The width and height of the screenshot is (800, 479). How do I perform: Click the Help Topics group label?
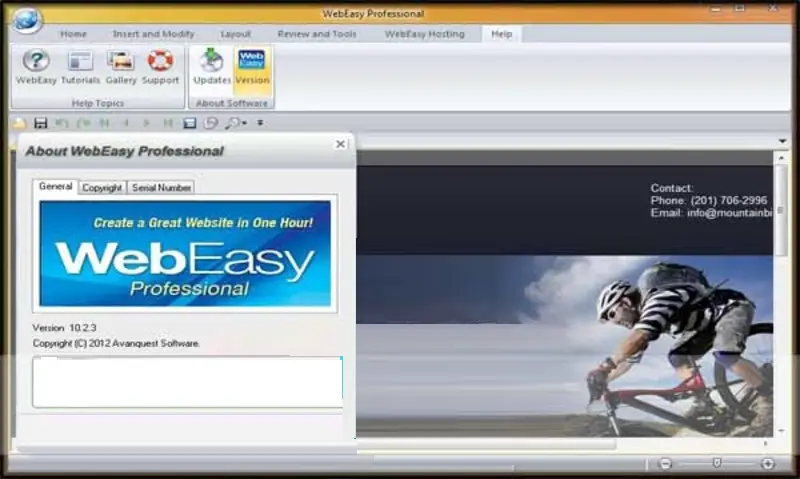click(97, 103)
